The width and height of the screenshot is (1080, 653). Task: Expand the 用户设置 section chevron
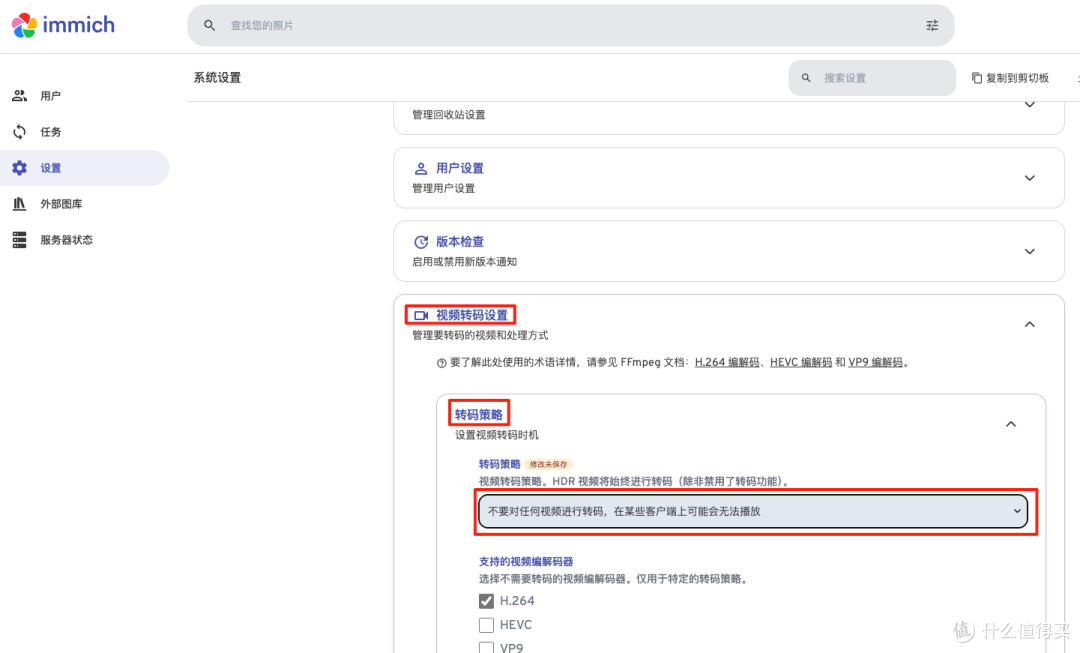[1030, 178]
